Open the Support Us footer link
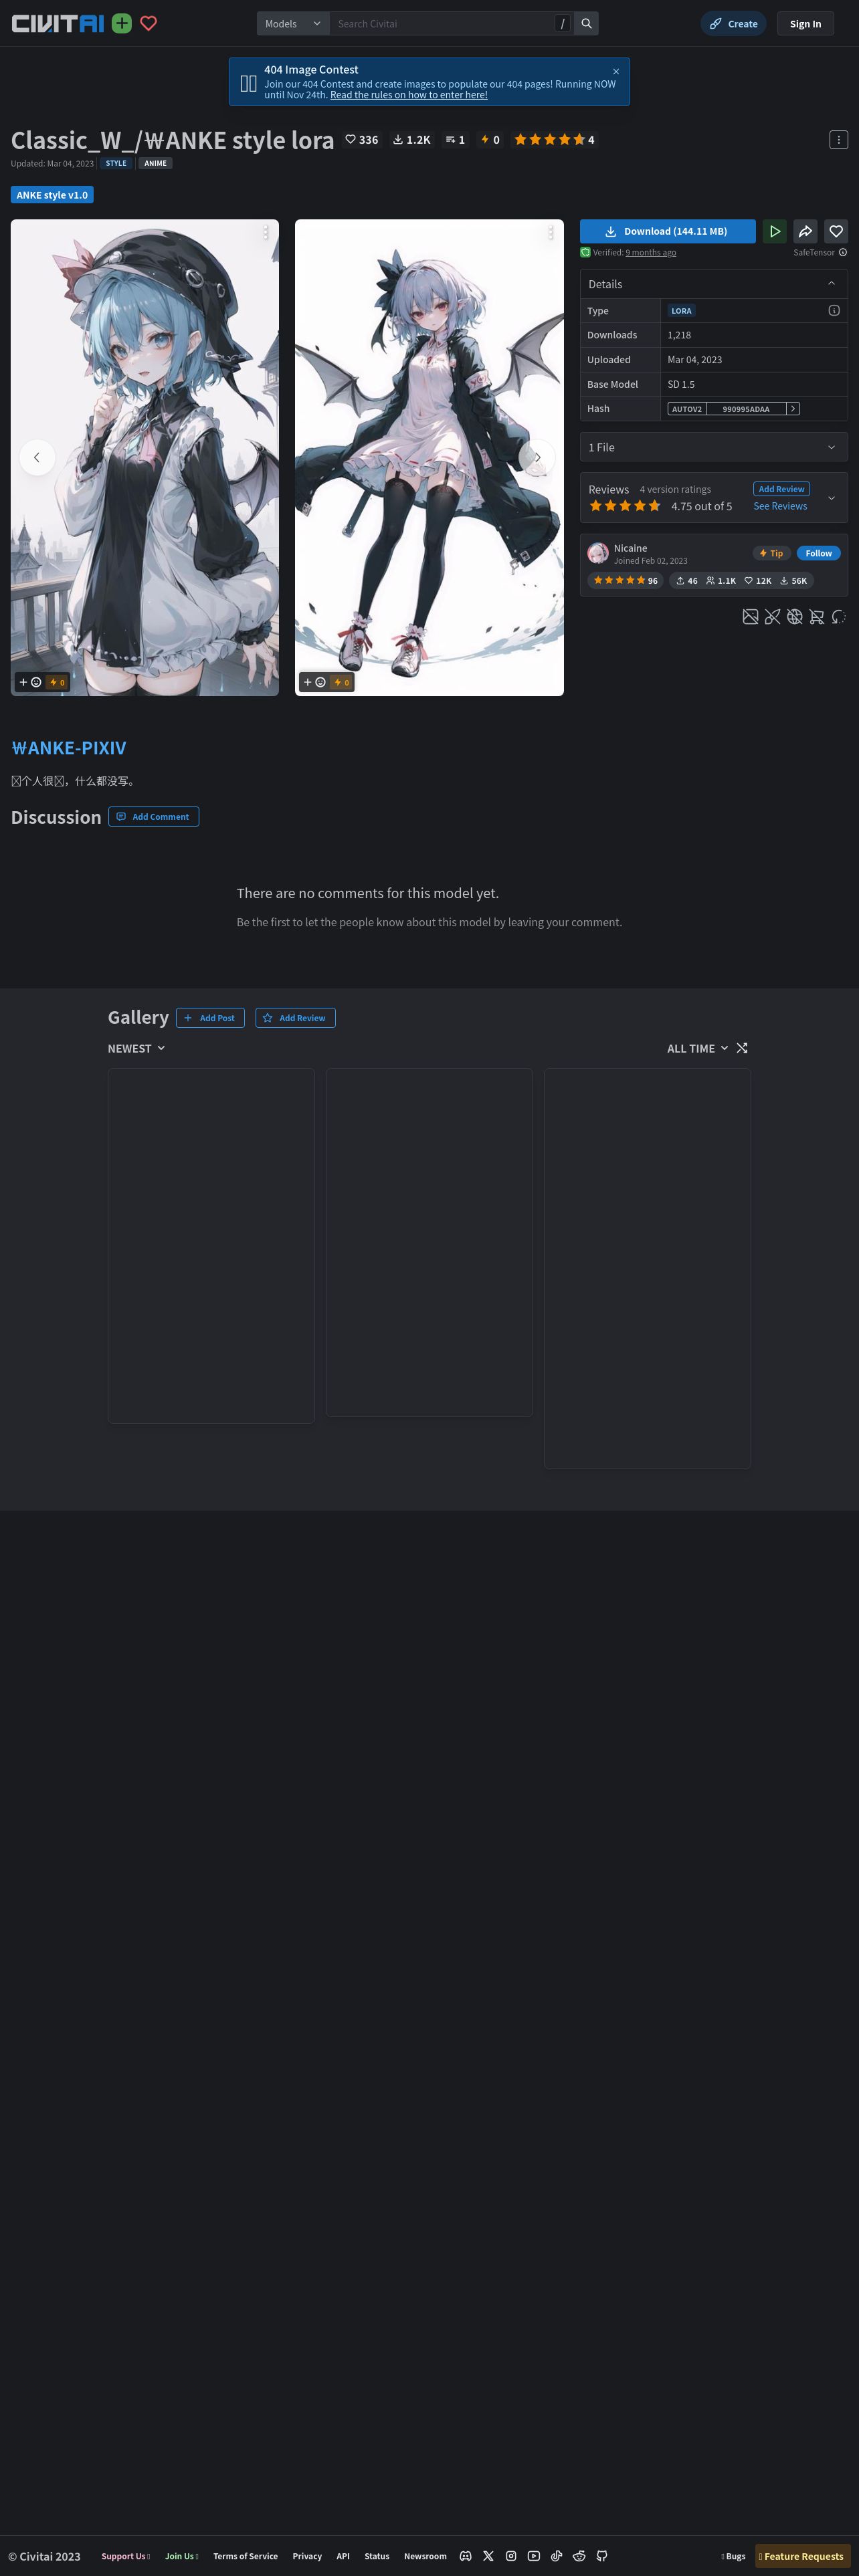The width and height of the screenshot is (859, 2576). [x=125, y=2556]
